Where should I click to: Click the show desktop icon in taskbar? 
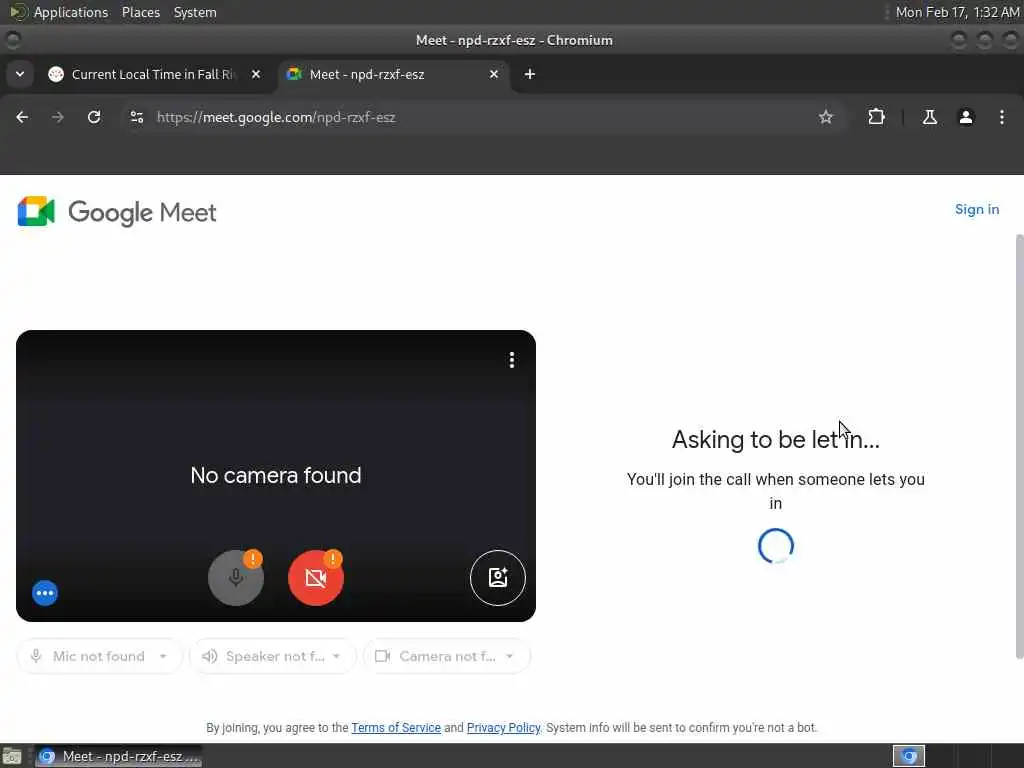point(12,756)
